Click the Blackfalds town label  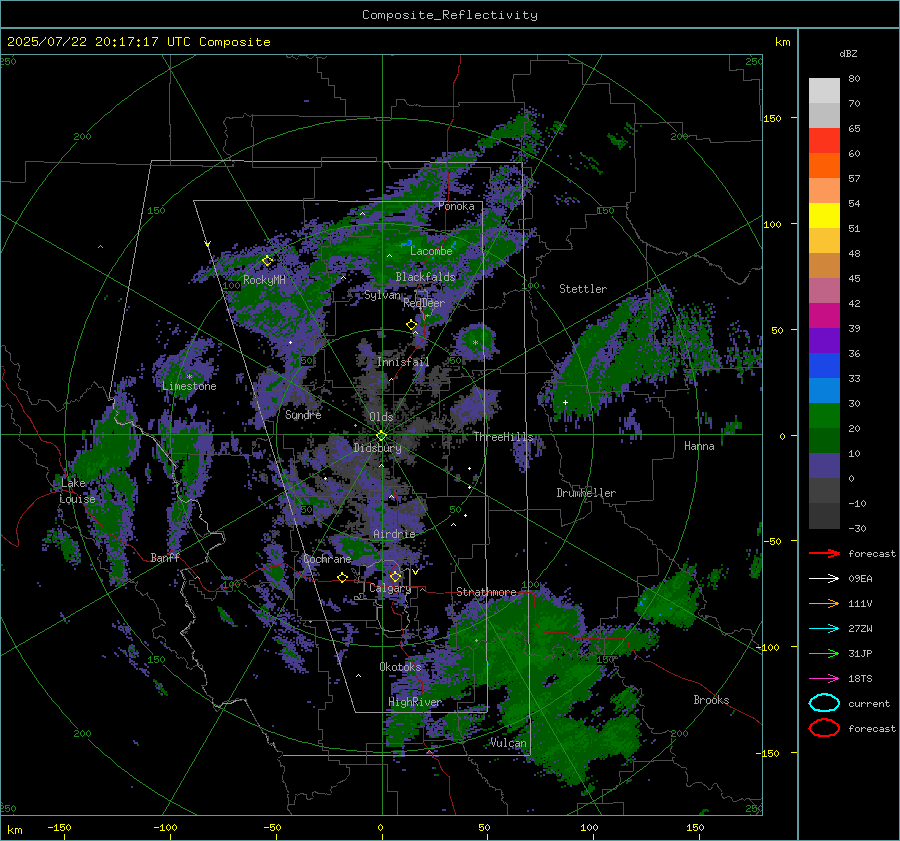[425, 277]
